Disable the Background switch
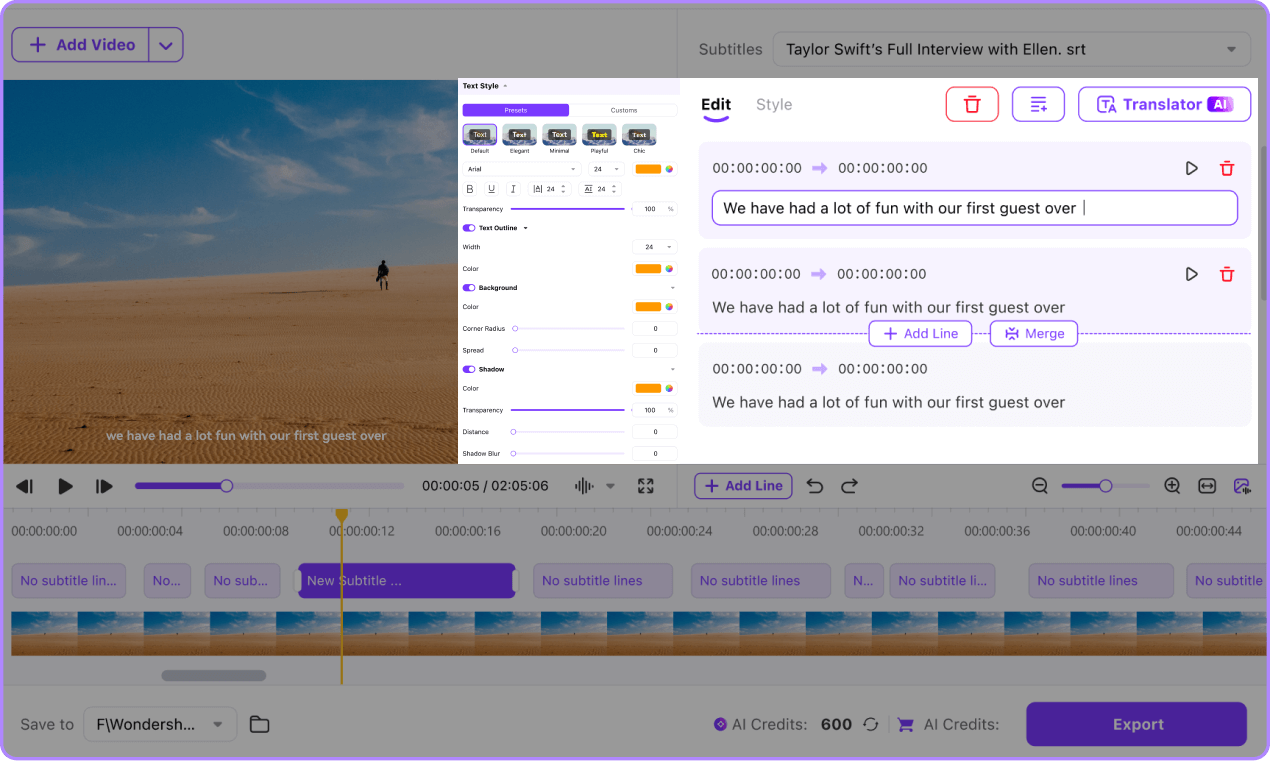 pyautogui.click(x=468, y=288)
